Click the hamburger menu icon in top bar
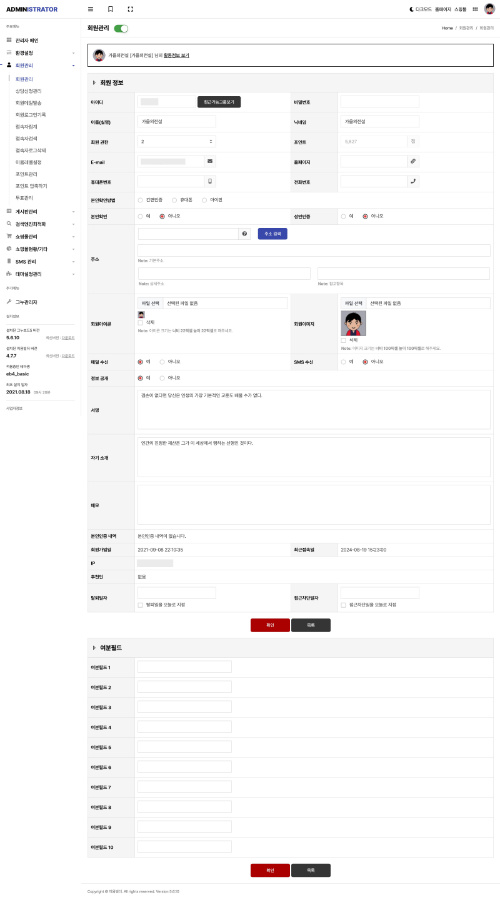 click(91, 9)
